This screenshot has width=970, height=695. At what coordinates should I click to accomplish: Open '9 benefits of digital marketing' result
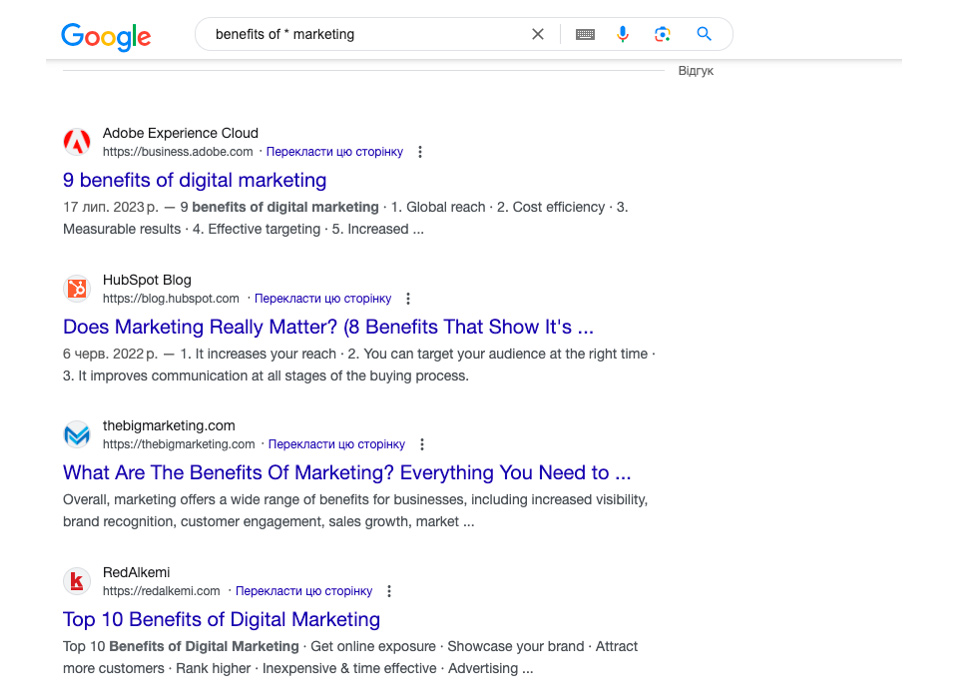[195, 180]
